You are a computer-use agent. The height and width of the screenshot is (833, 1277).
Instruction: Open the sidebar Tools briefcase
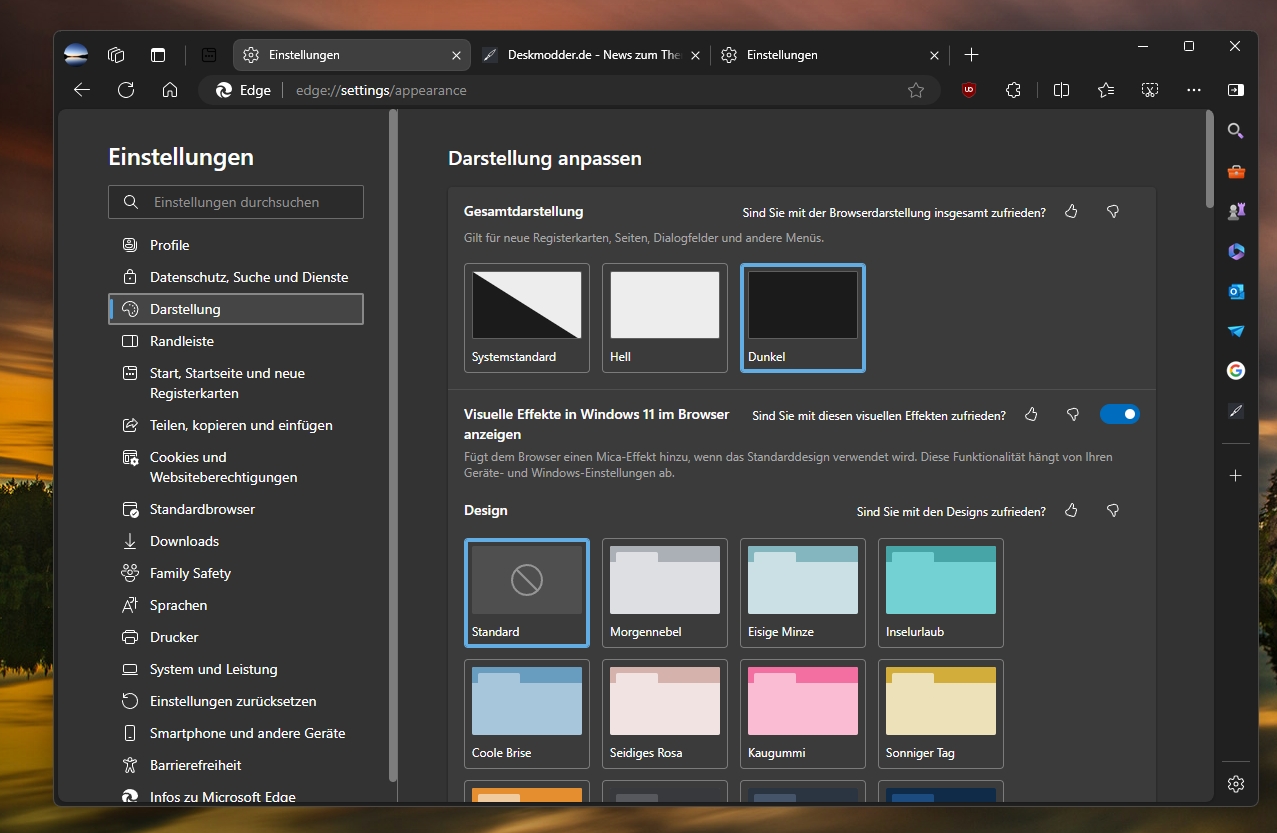coord(1236,171)
